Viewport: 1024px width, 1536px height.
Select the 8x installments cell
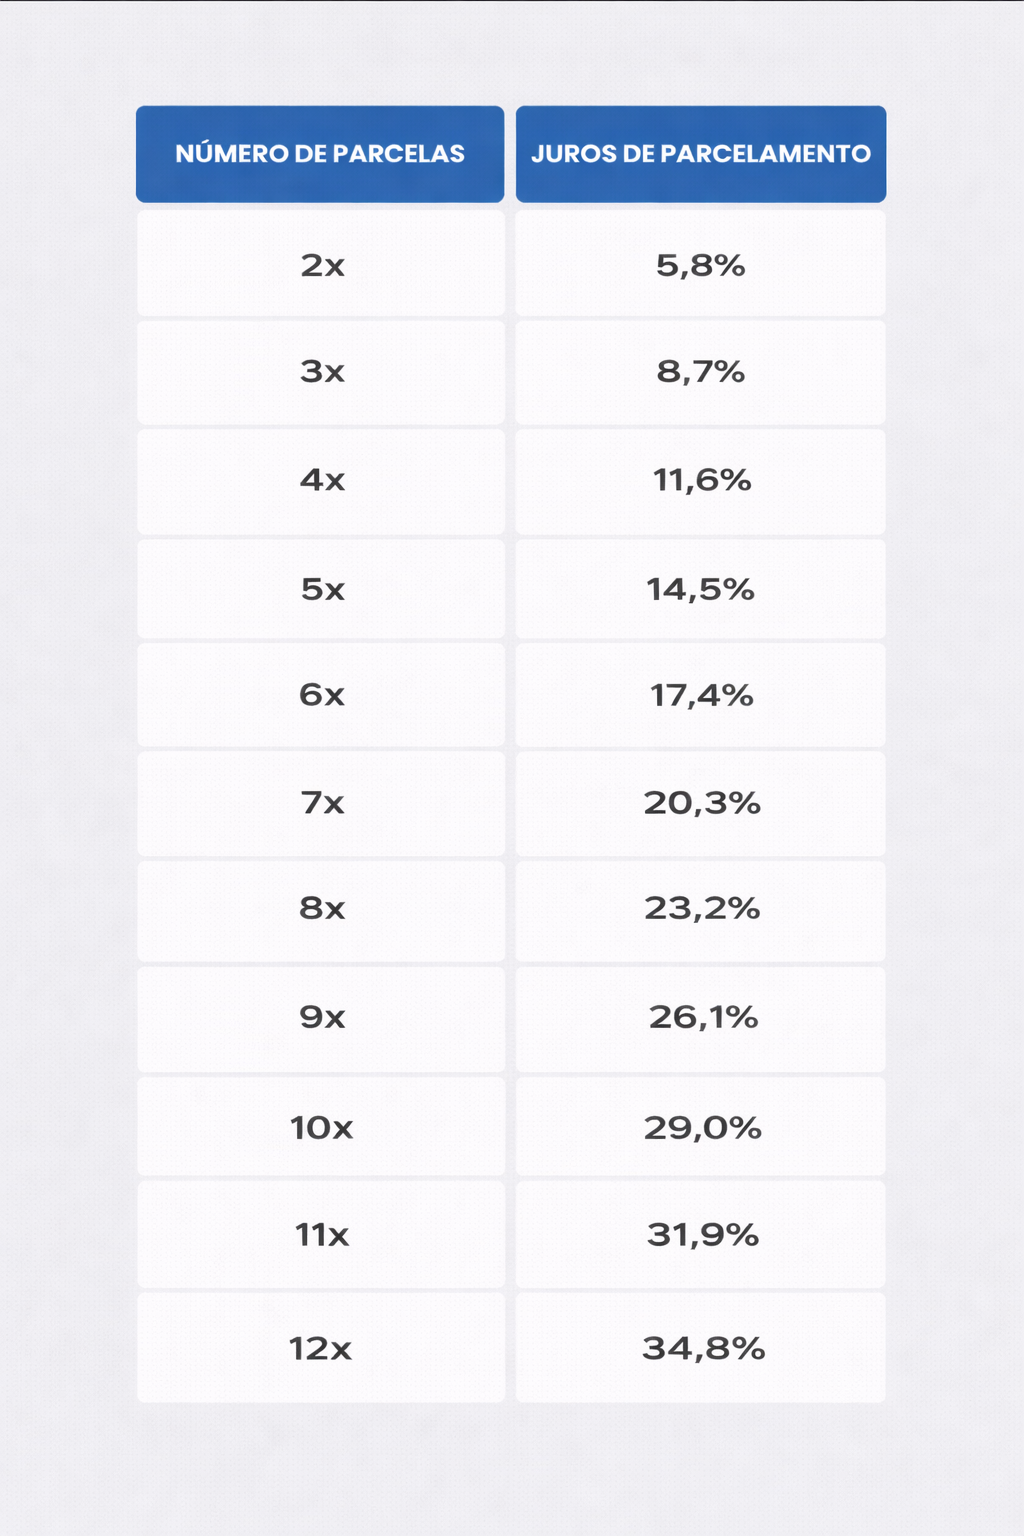[321, 909]
